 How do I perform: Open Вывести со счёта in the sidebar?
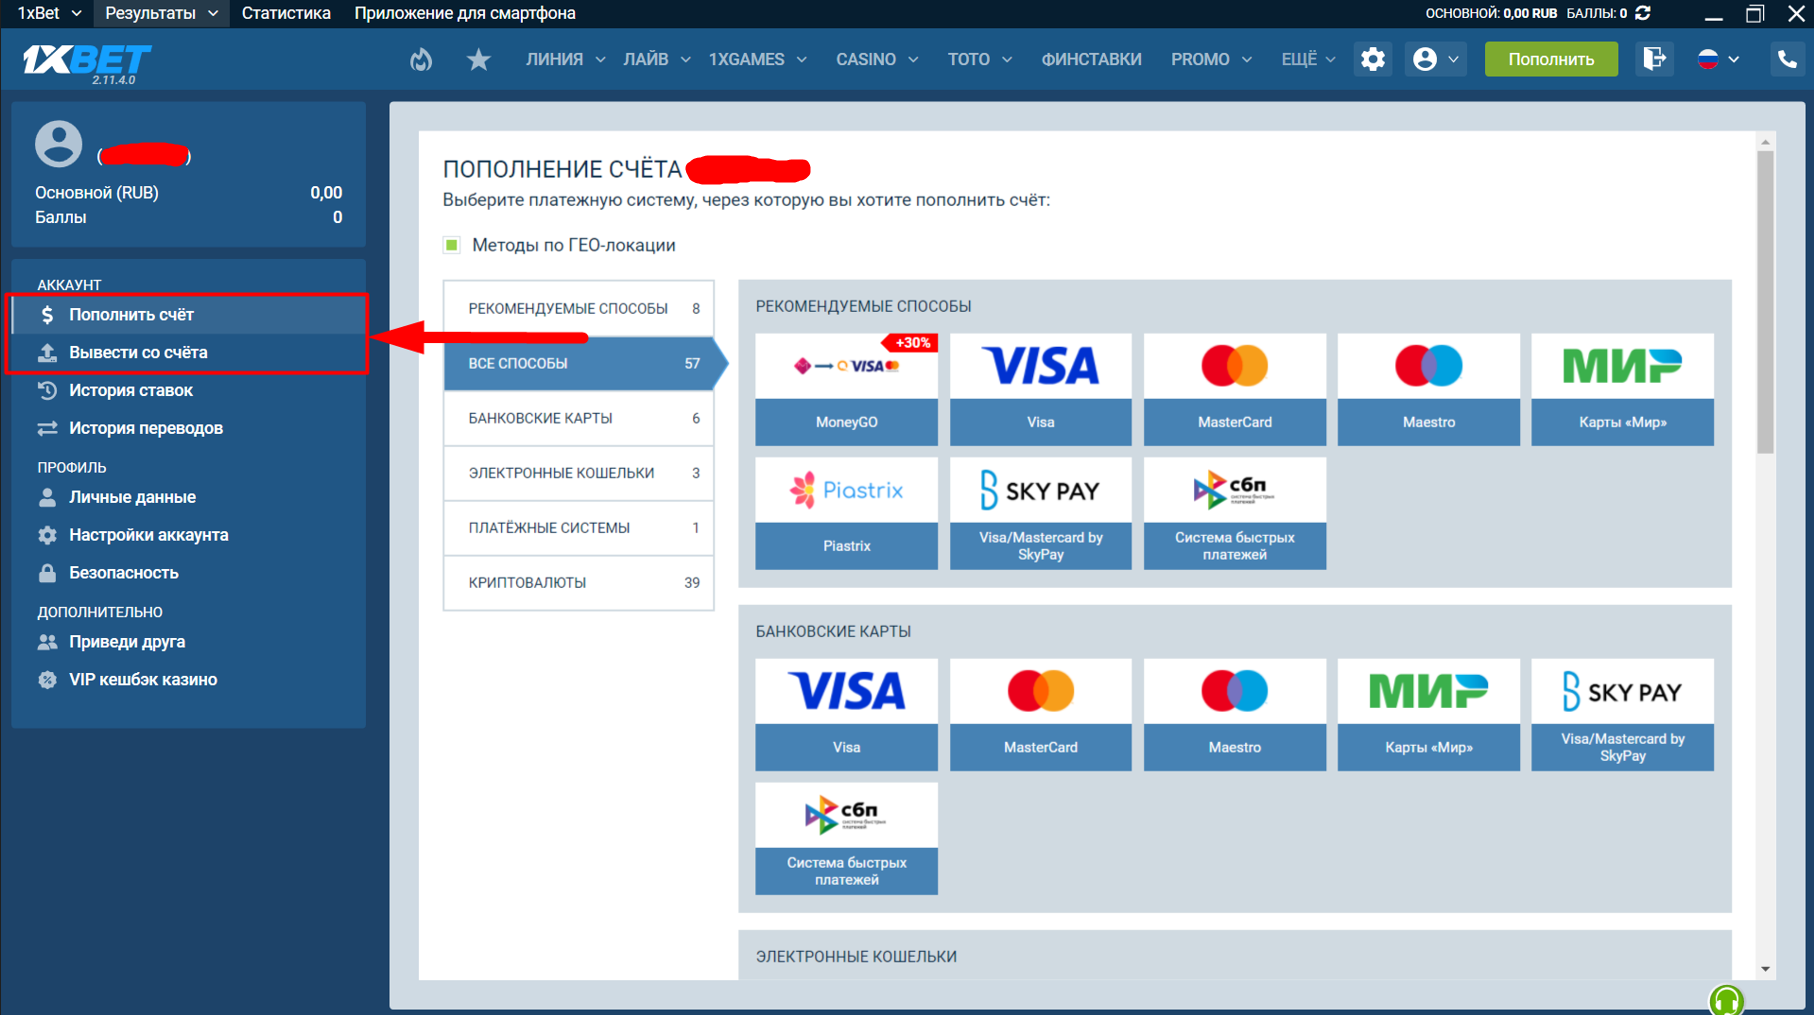point(138,352)
